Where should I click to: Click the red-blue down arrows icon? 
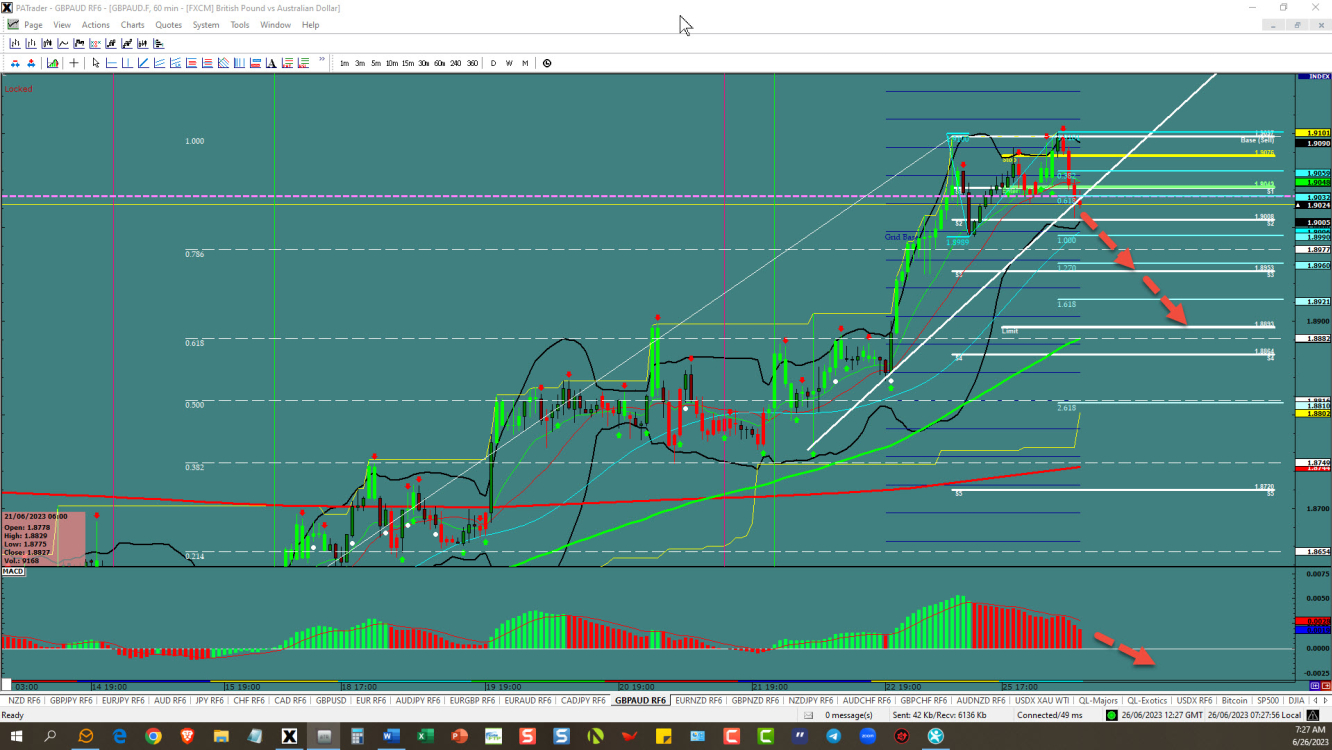coord(15,63)
